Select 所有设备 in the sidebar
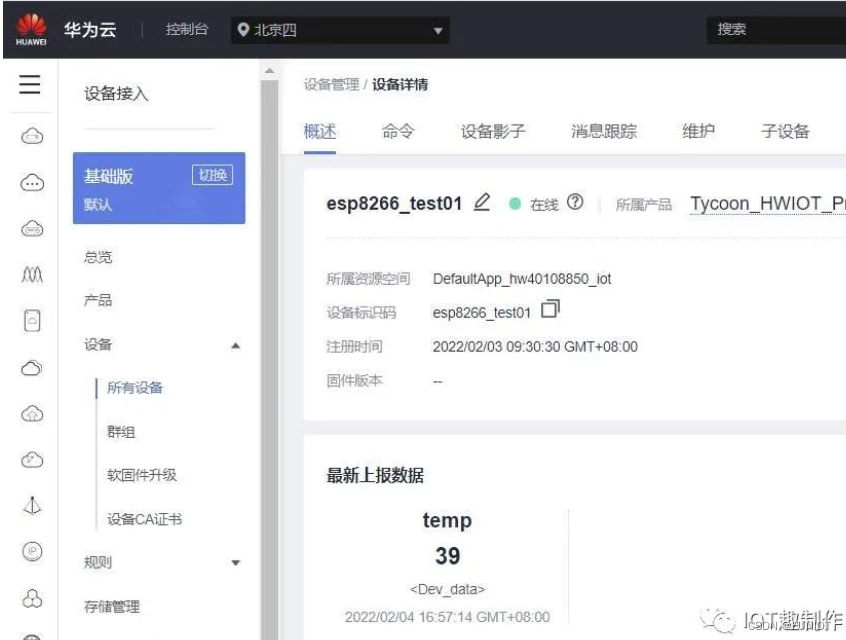 click(x=135, y=387)
